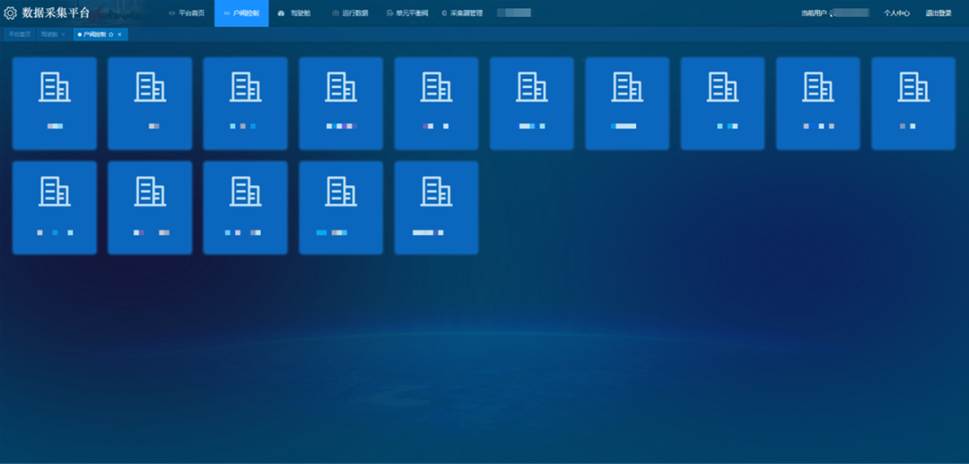Select the fifth building card in top row

tap(436, 103)
